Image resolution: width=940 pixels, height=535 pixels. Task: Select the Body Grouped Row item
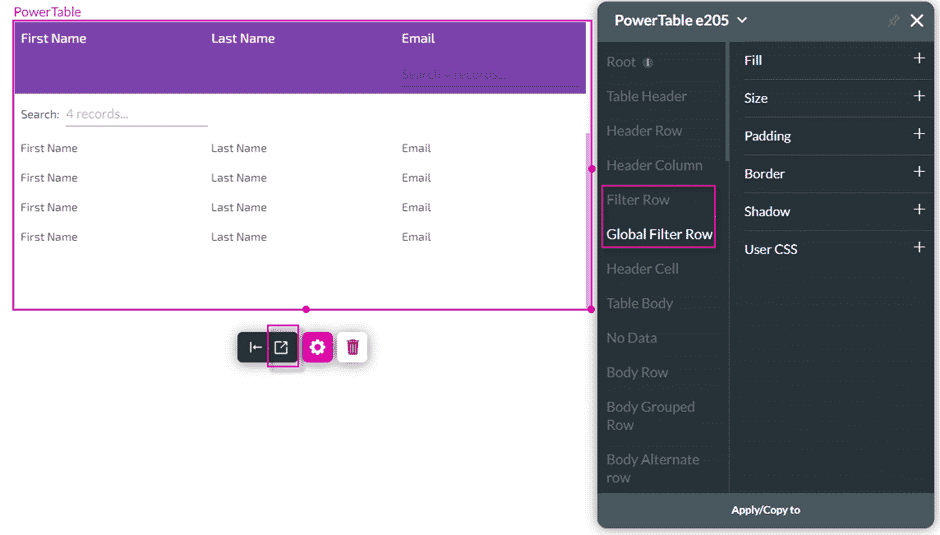(x=650, y=416)
